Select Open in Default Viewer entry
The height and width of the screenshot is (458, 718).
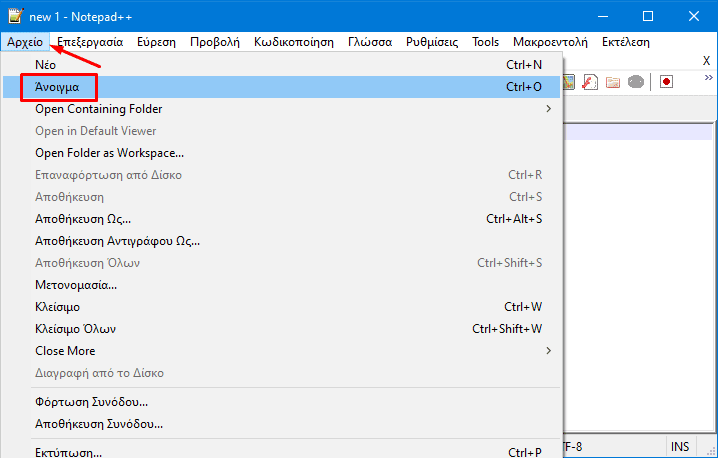coord(282,131)
